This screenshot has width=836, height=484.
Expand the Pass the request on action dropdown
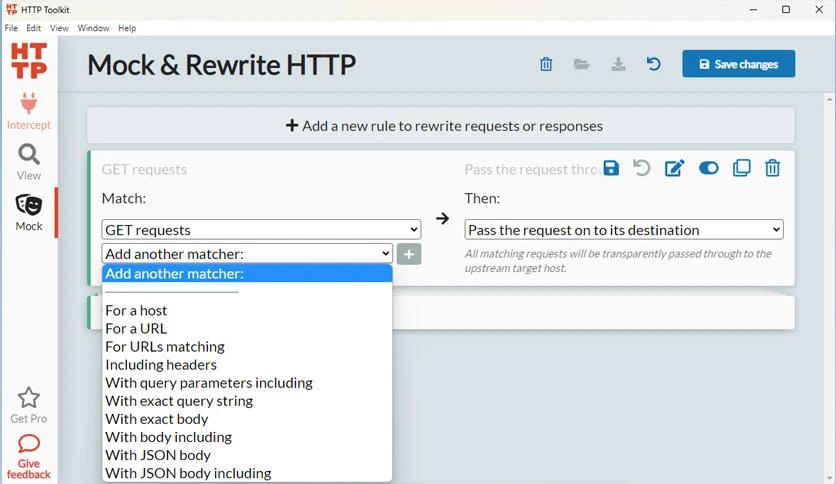click(623, 230)
